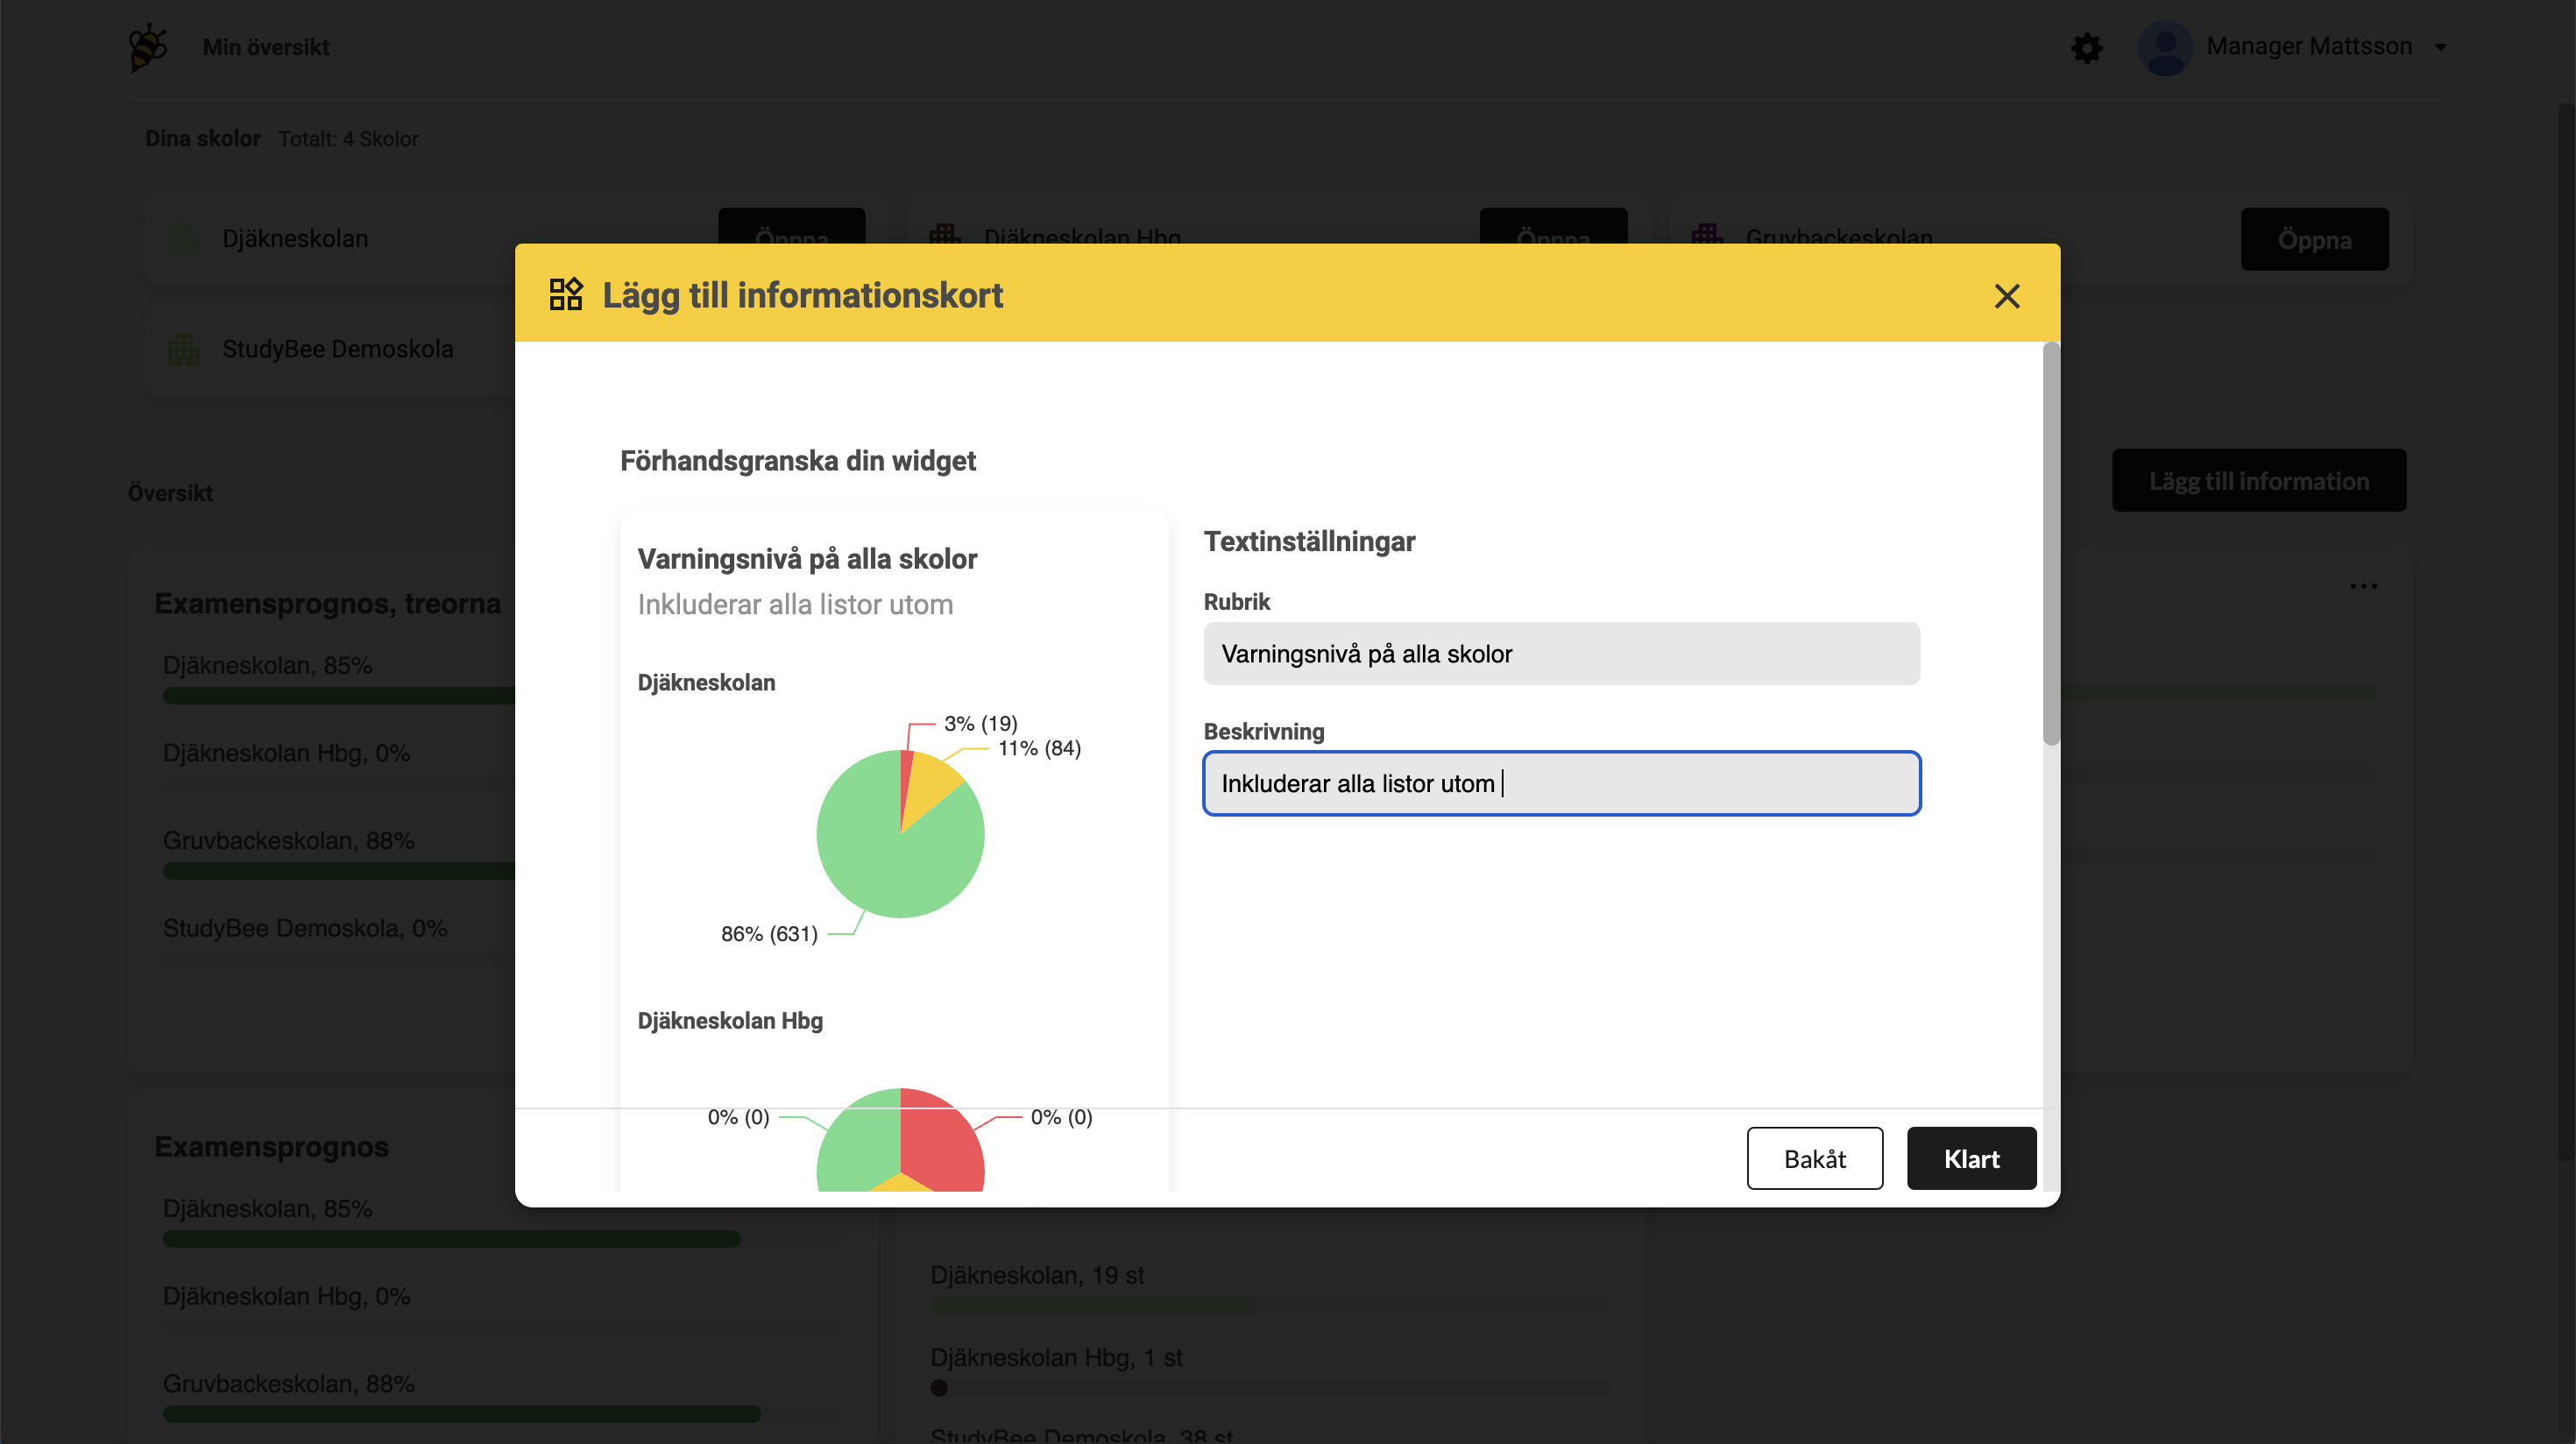Click the Översikt section heading
The width and height of the screenshot is (2576, 1444).
[170, 493]
